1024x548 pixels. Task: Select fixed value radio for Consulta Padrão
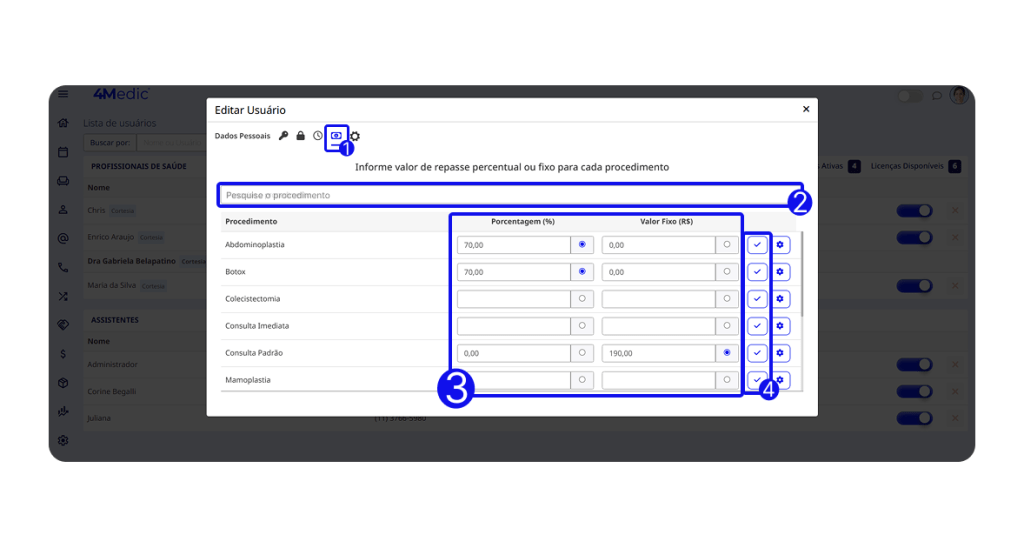click(x=727, y=353)
